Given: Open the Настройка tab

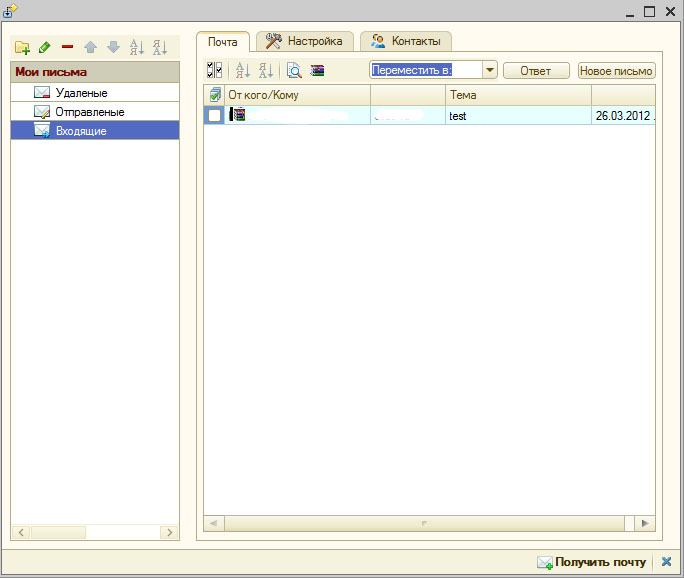Looking at the screenshot, I should (x=304, y=41).
